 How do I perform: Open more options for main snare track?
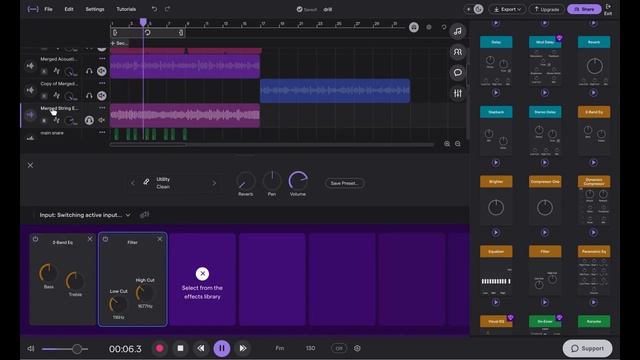click(102, 133)
